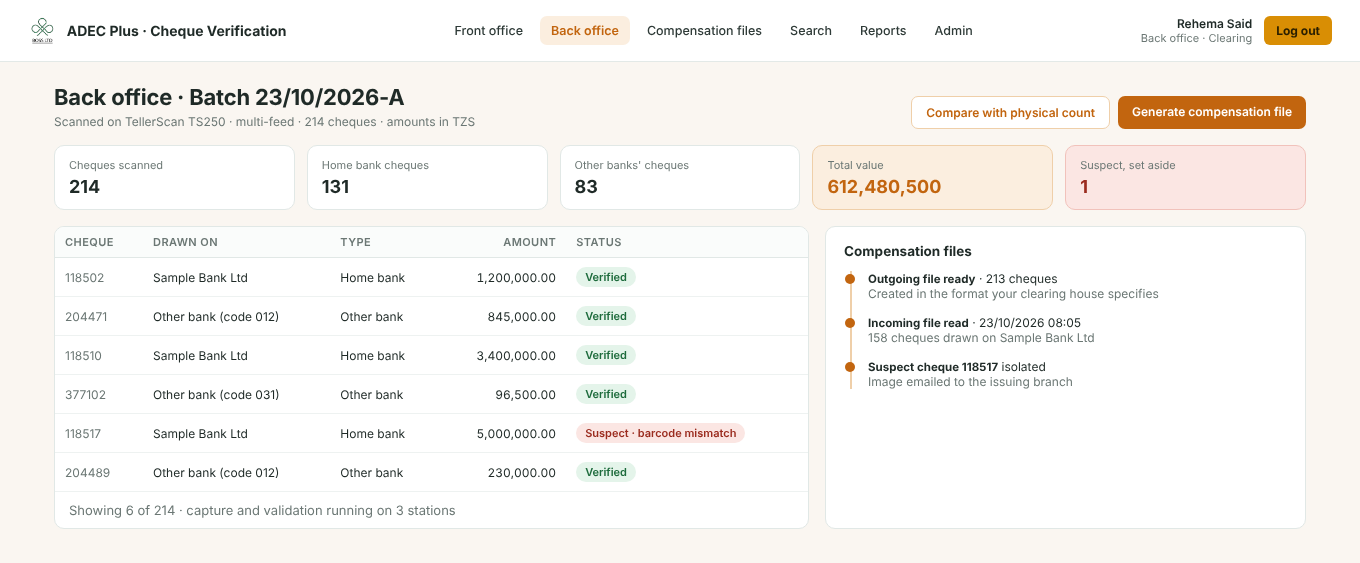Select the Home bank cheques 131 card
This screenshot has width=1360, height=563.
[427, 178]
